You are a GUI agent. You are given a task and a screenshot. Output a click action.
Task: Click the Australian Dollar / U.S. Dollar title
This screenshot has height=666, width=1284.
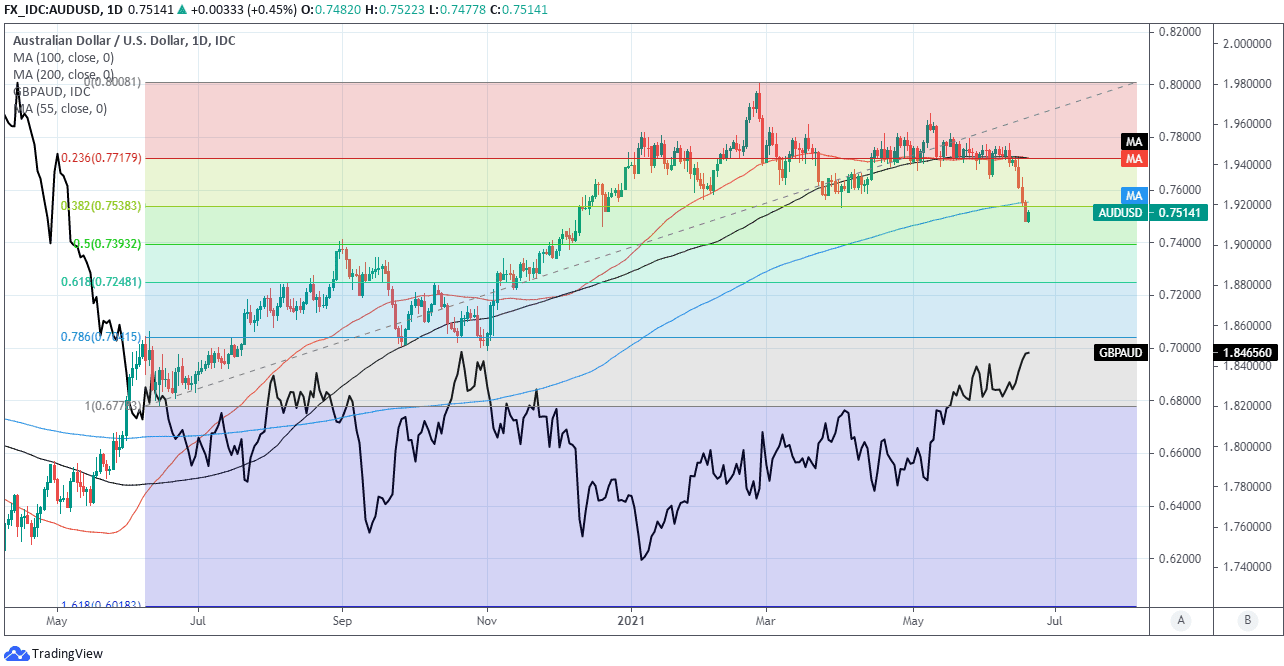tap(124, 41)
